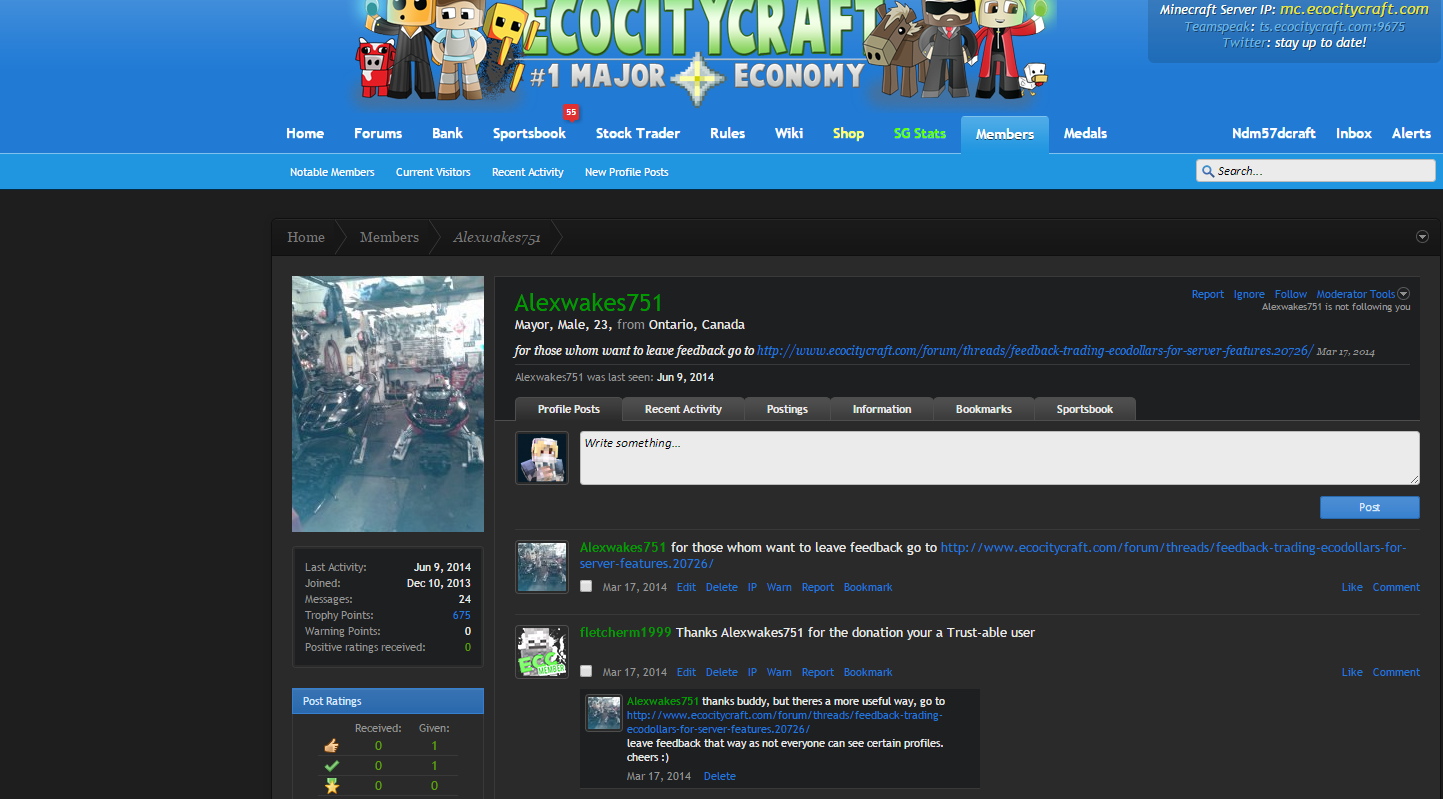Click the green checkmark rating icon

pos(332,766)
